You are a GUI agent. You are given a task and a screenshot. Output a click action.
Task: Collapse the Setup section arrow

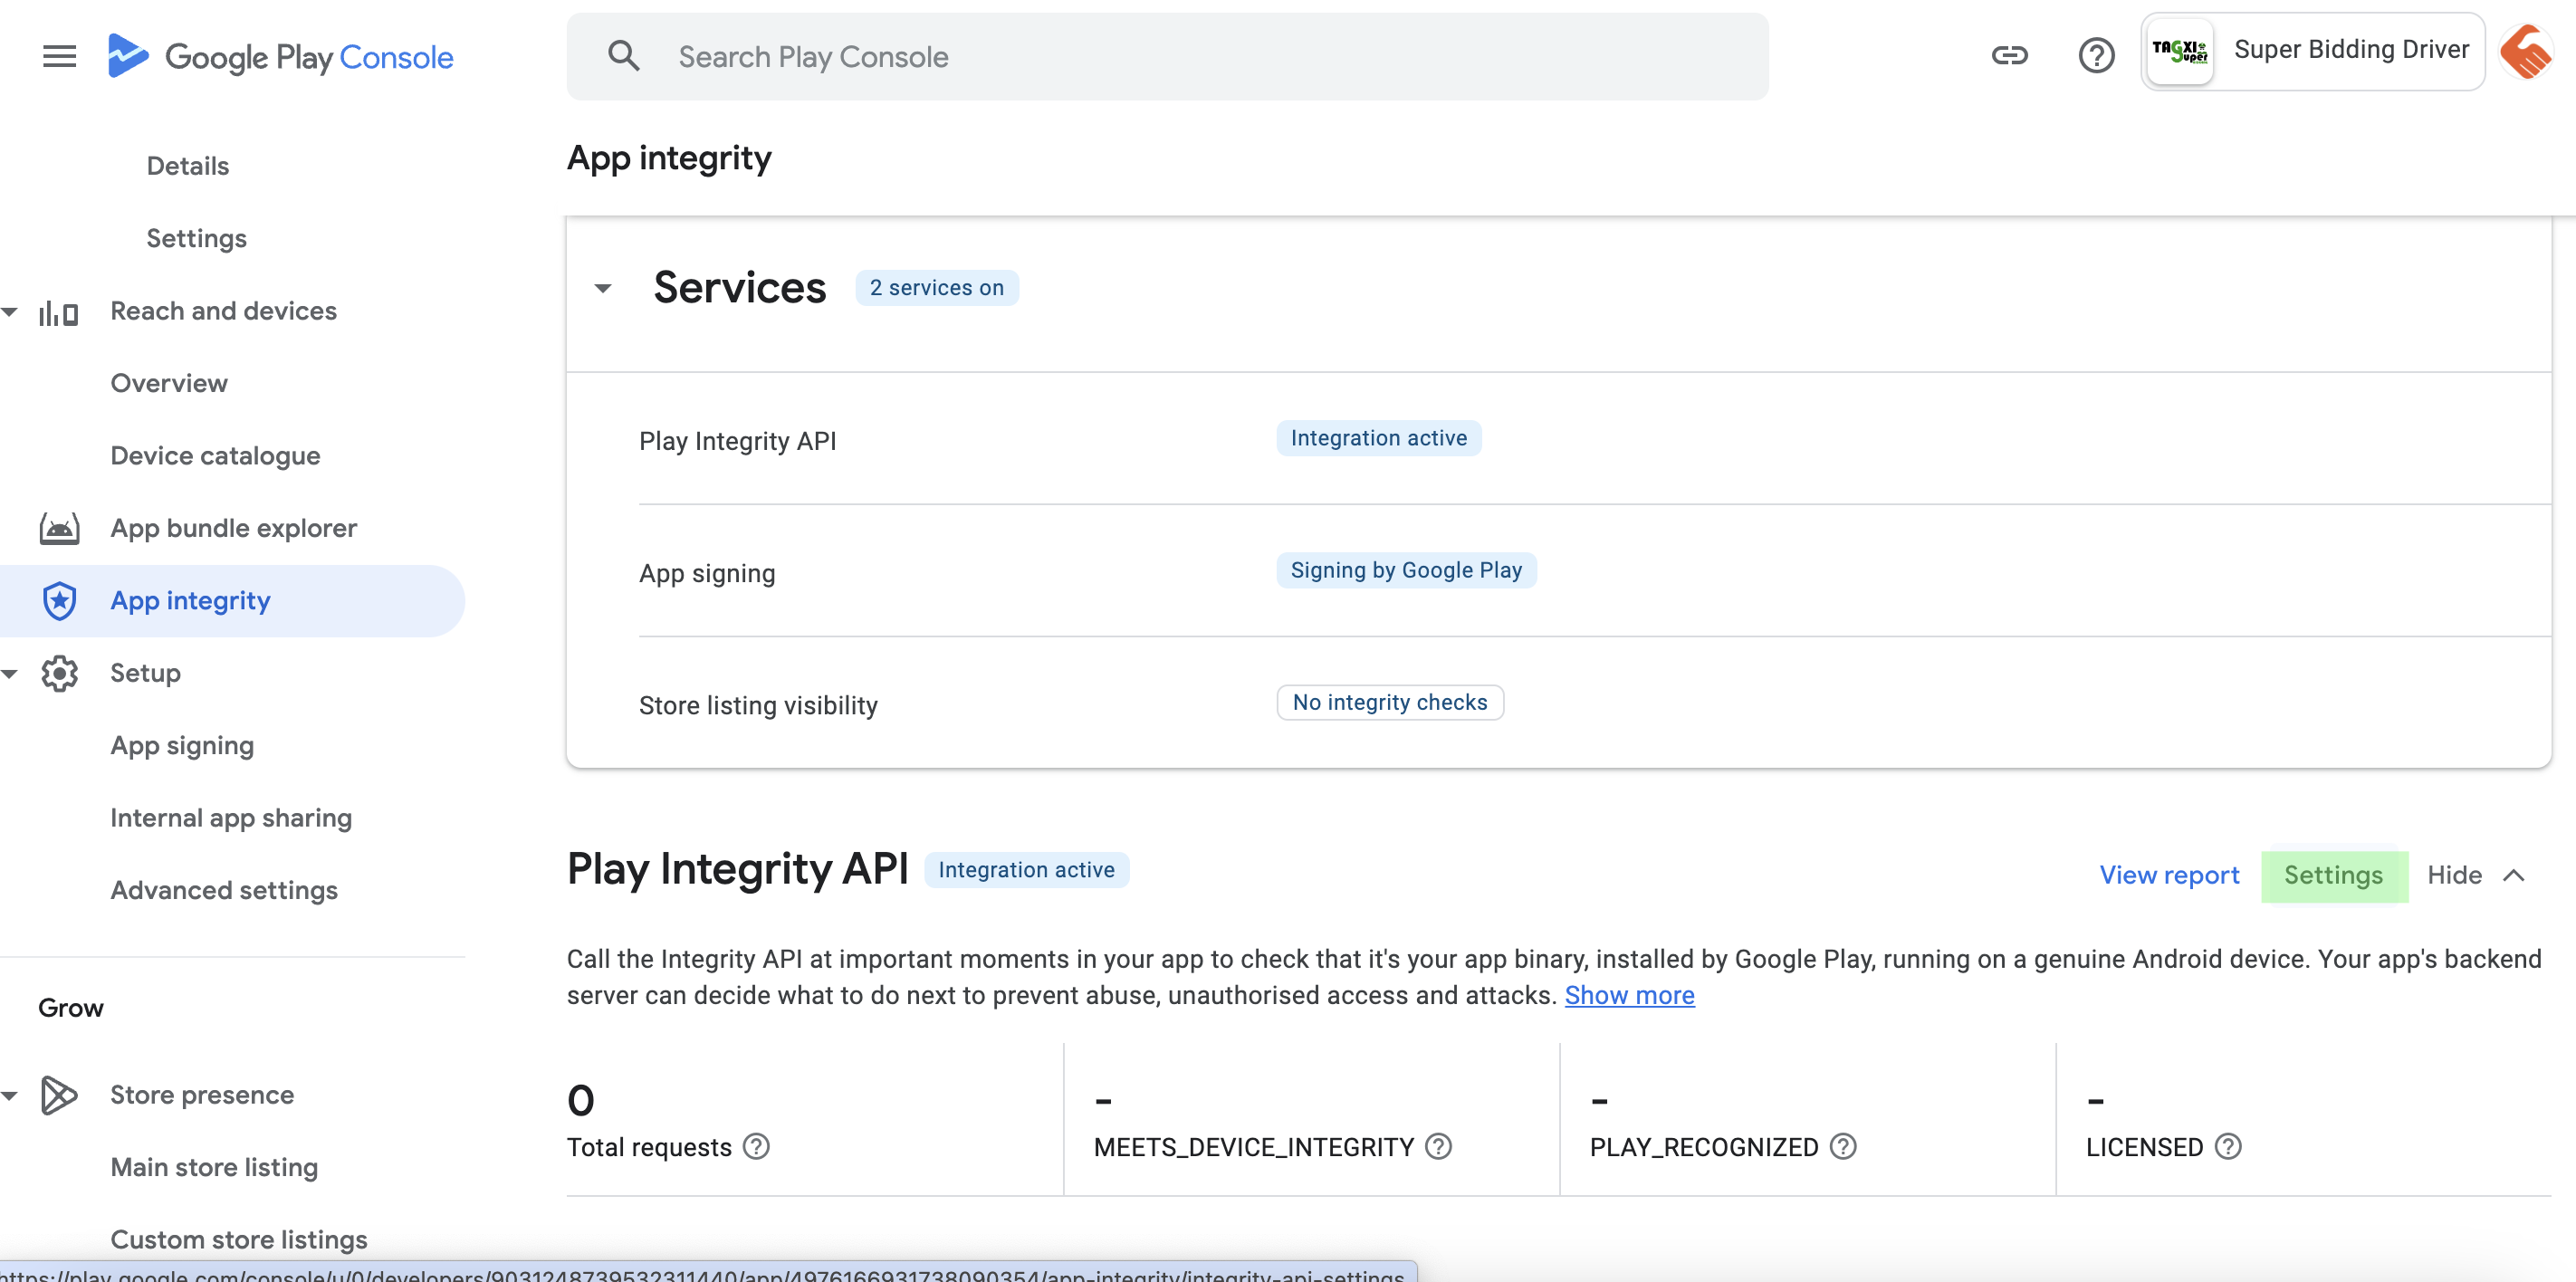click(10, 673)
